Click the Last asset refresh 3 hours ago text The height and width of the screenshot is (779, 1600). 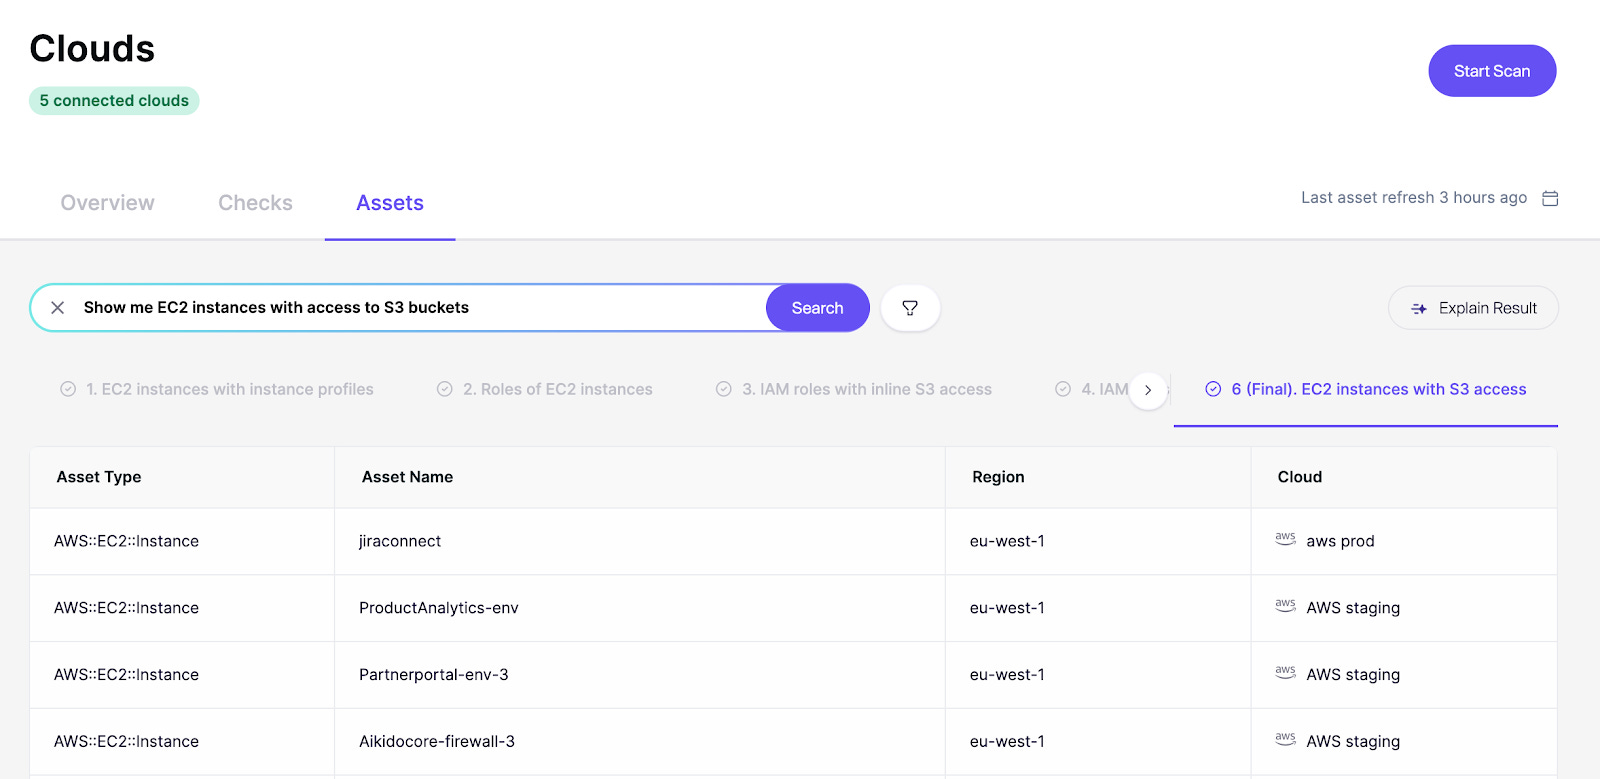click(1414, 198)
